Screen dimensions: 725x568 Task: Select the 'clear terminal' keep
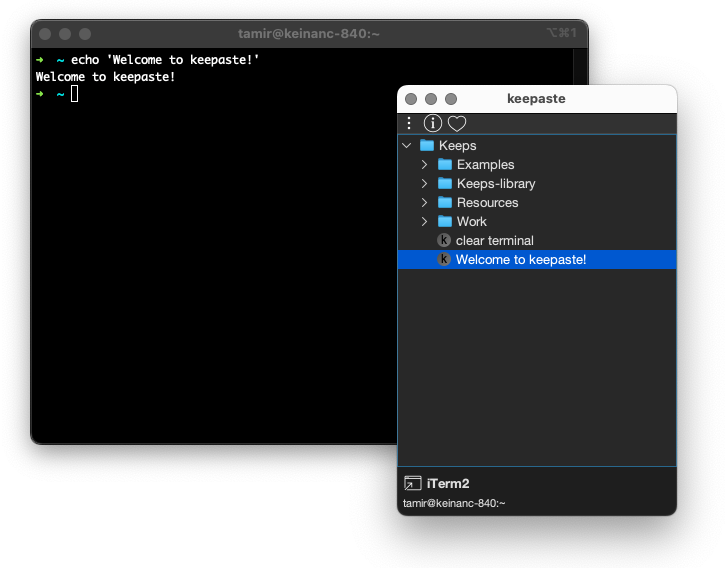click(x=495, y=241)
